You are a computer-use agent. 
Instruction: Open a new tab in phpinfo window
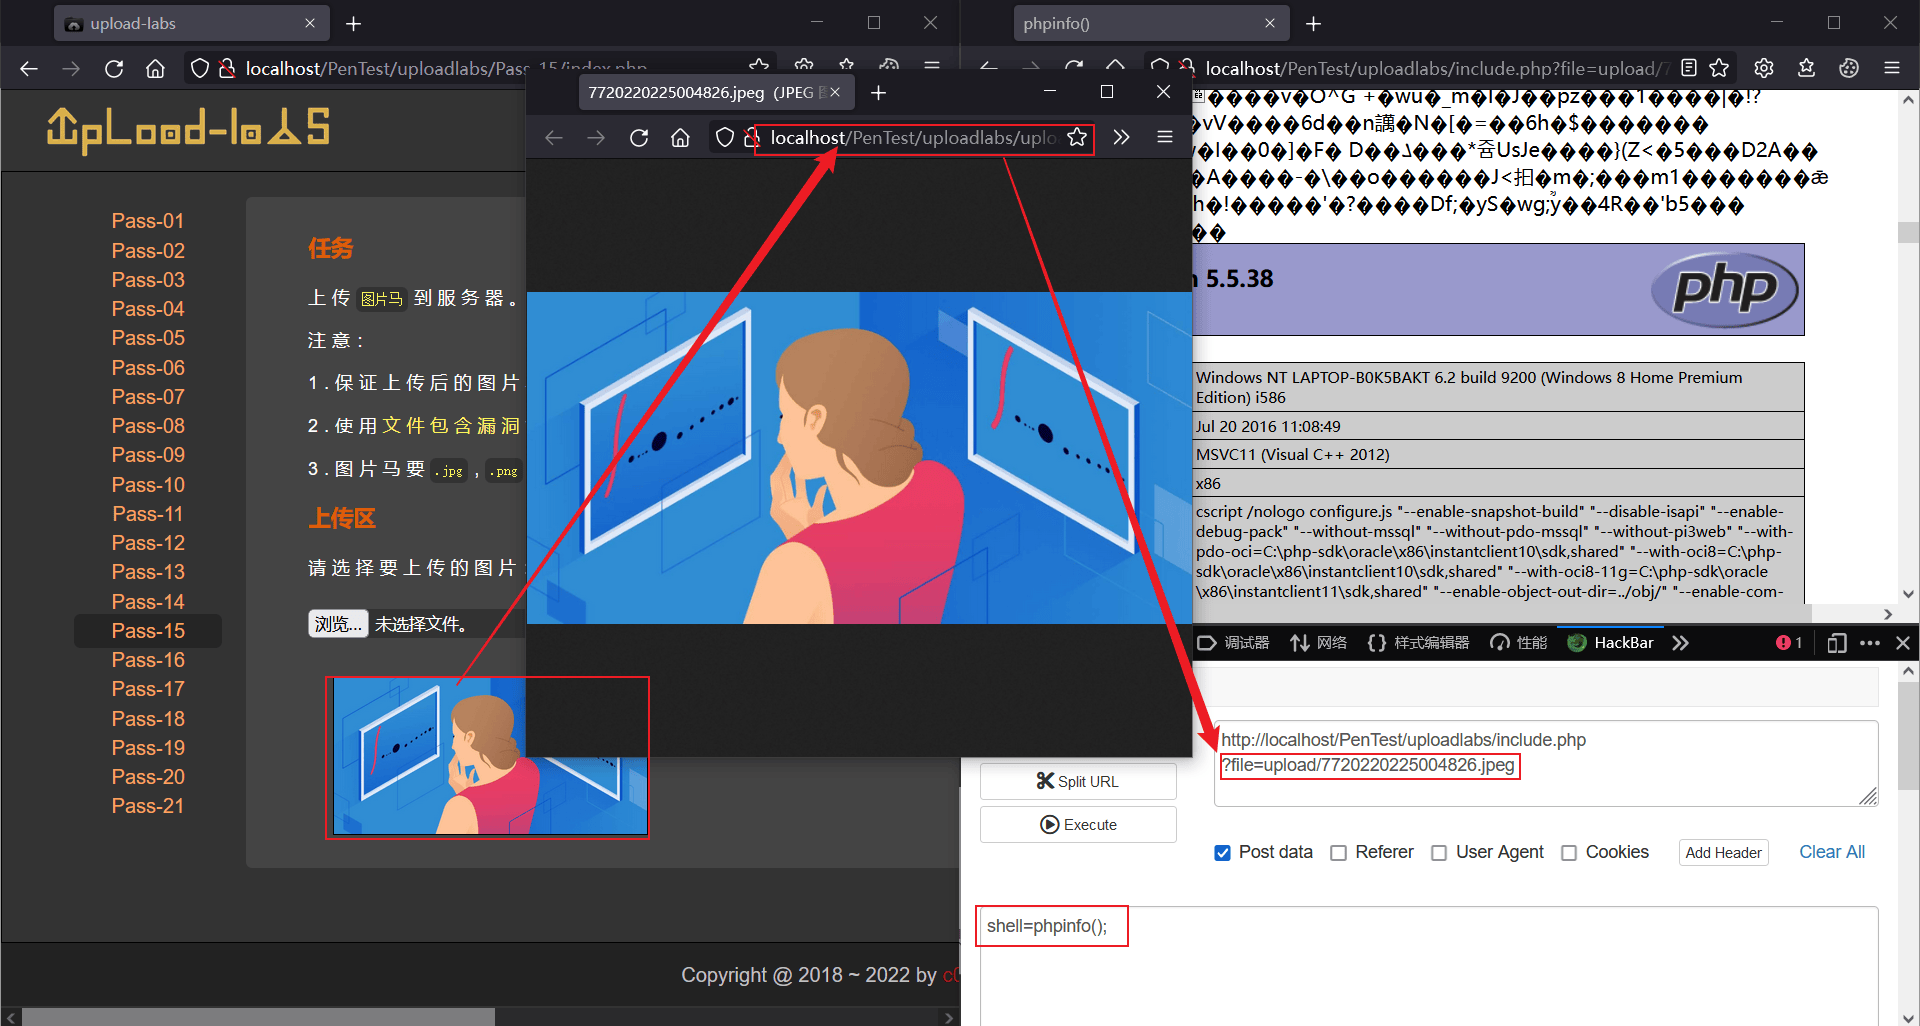tap(1314, 23)
